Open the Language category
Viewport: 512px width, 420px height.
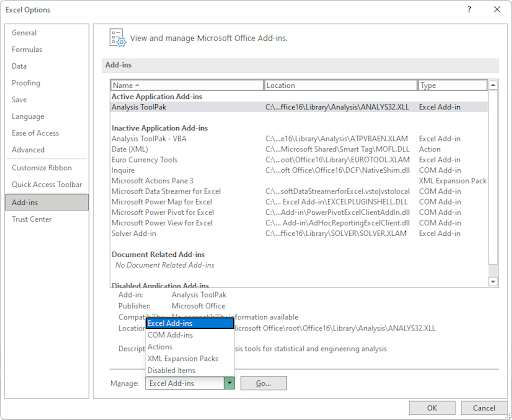pyautogui.click(x=28, y=116)
